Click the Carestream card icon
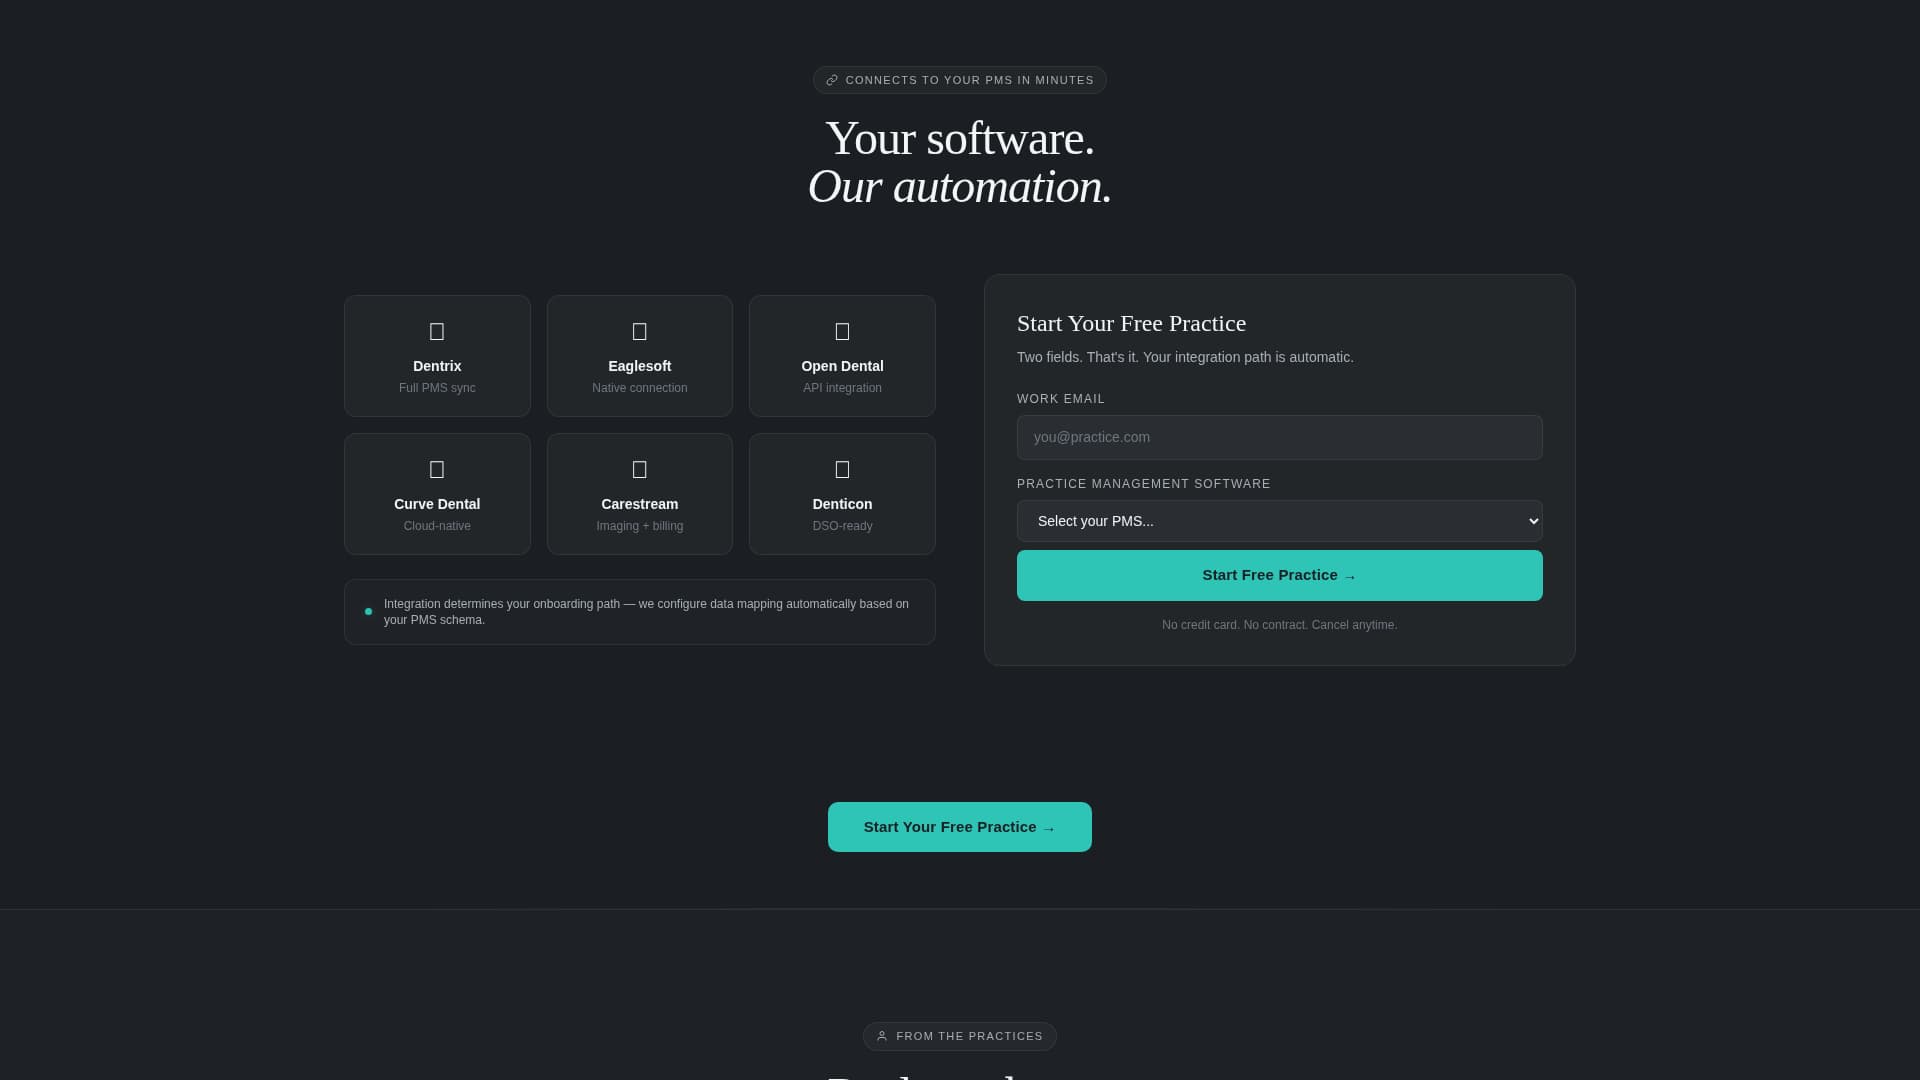 pos(640,469)
